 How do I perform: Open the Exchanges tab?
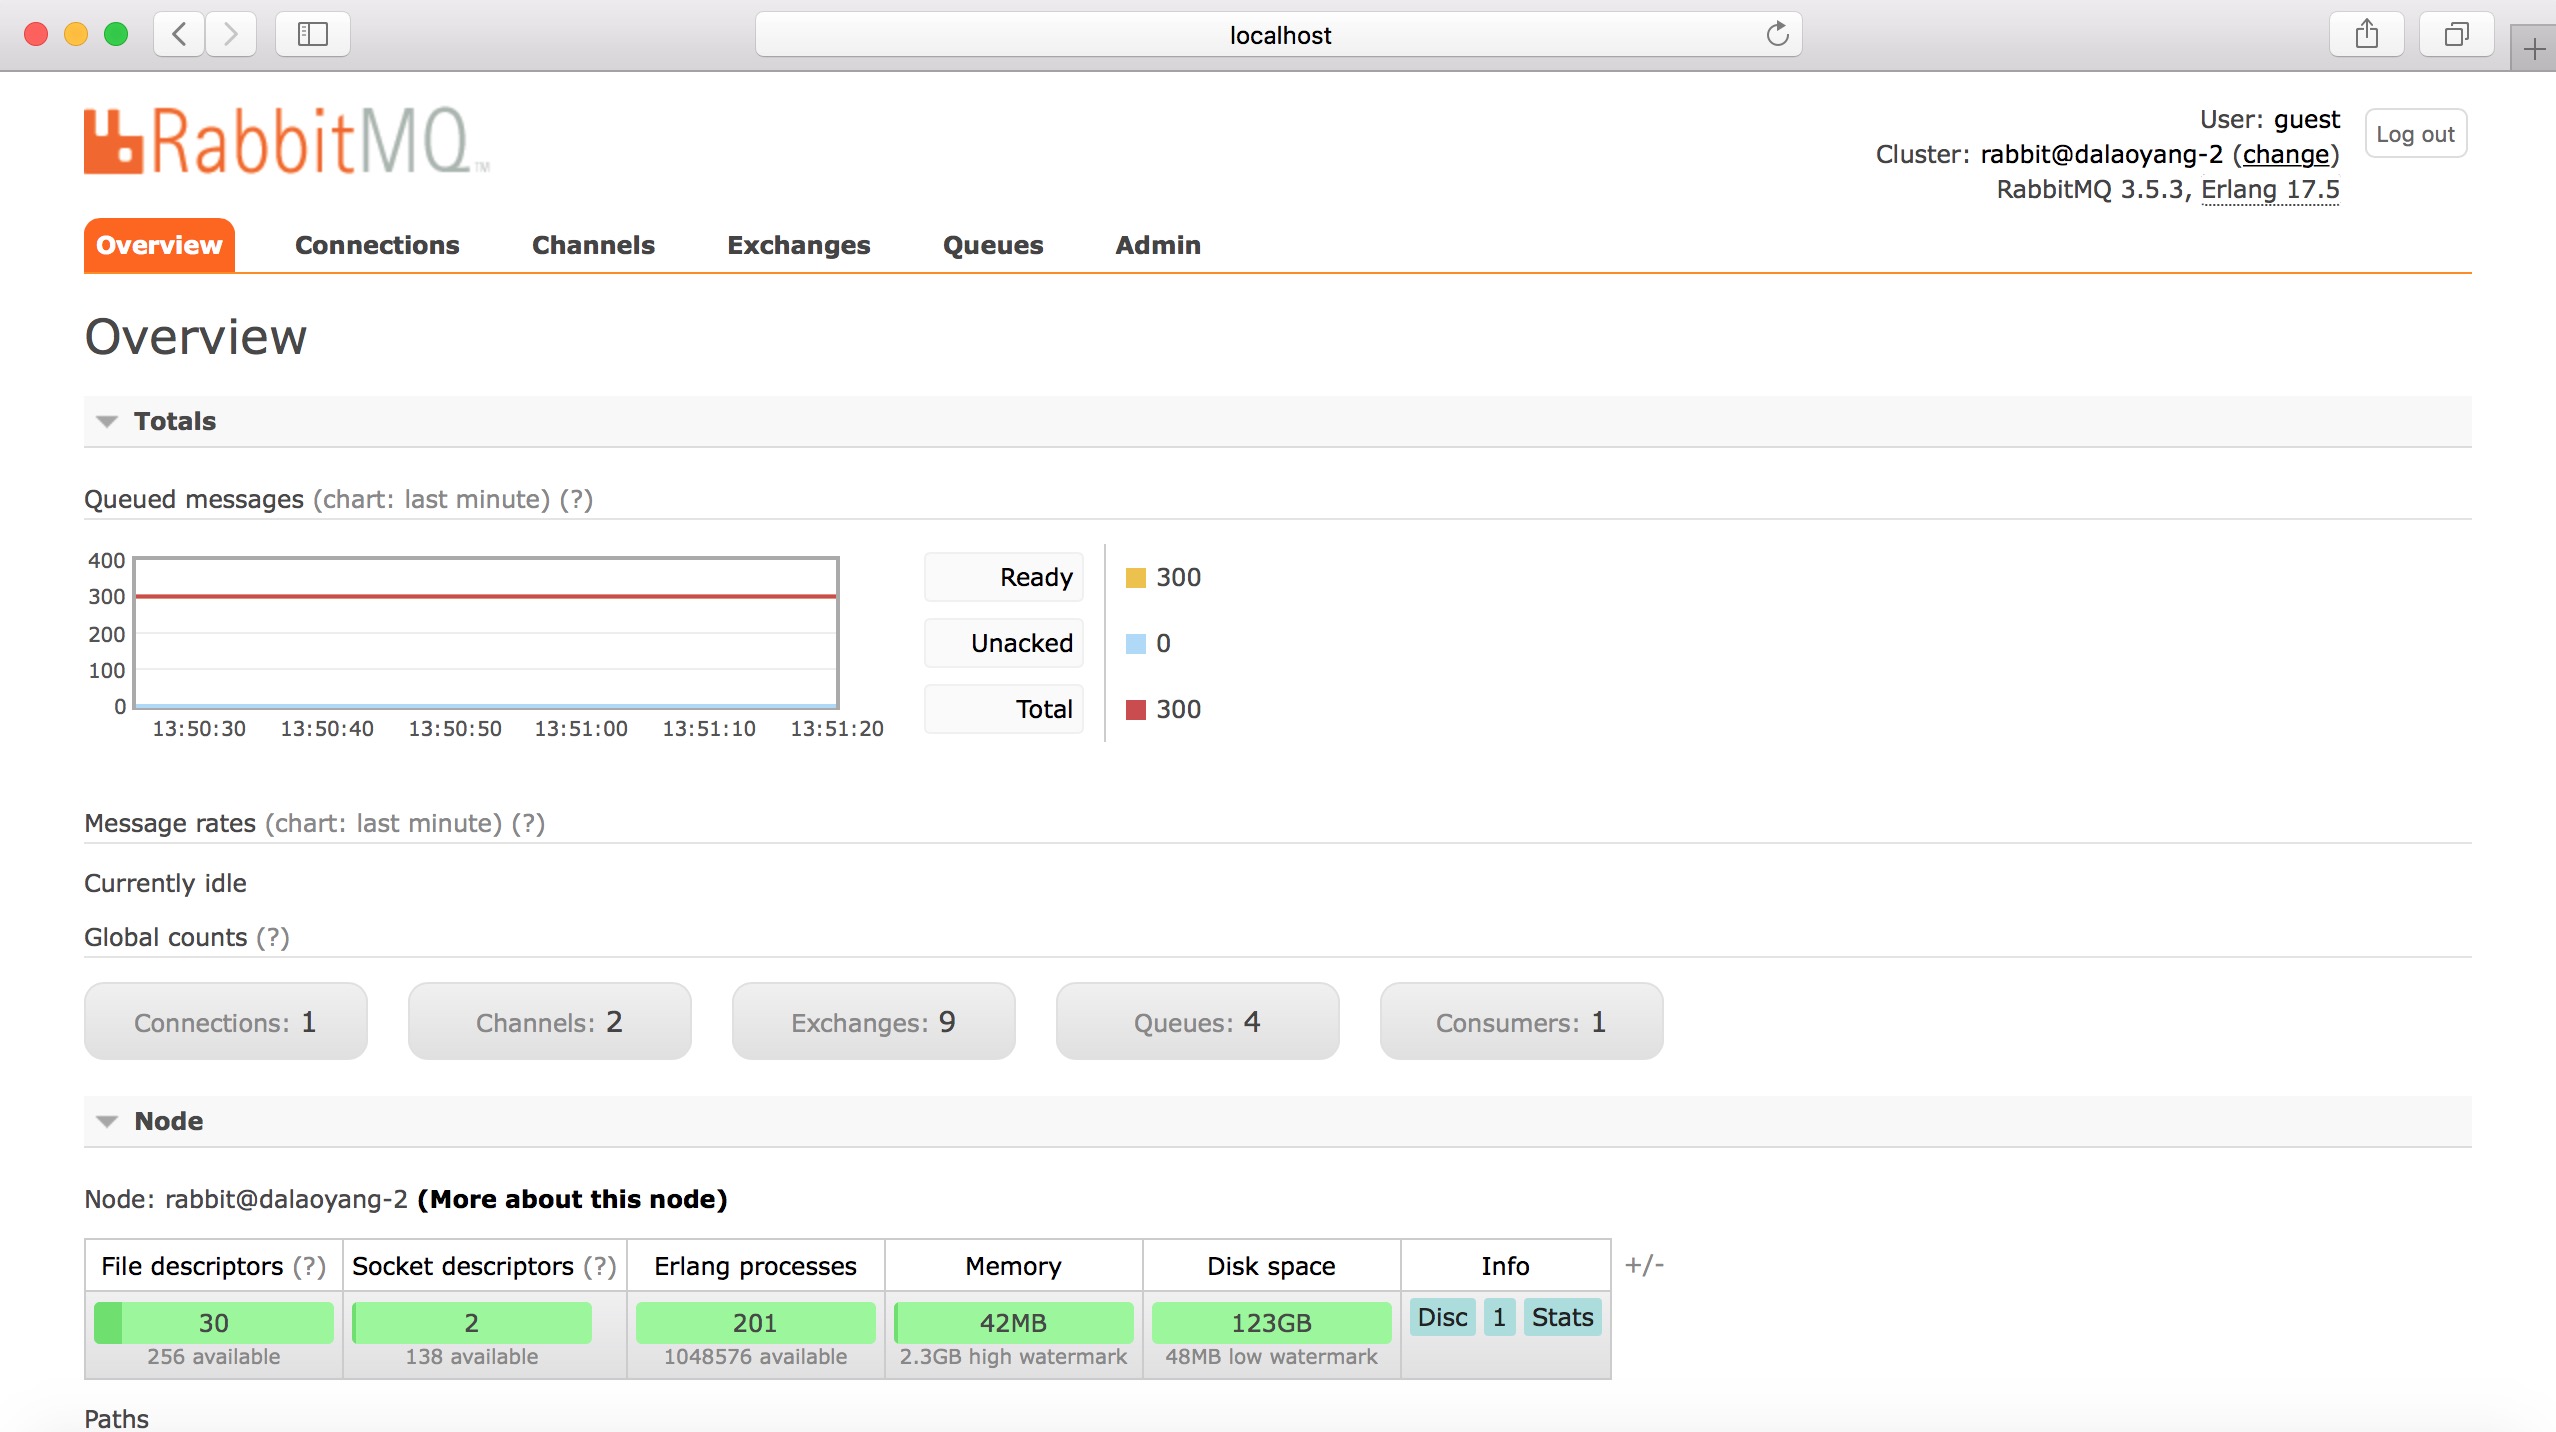(x=798, y=245)
